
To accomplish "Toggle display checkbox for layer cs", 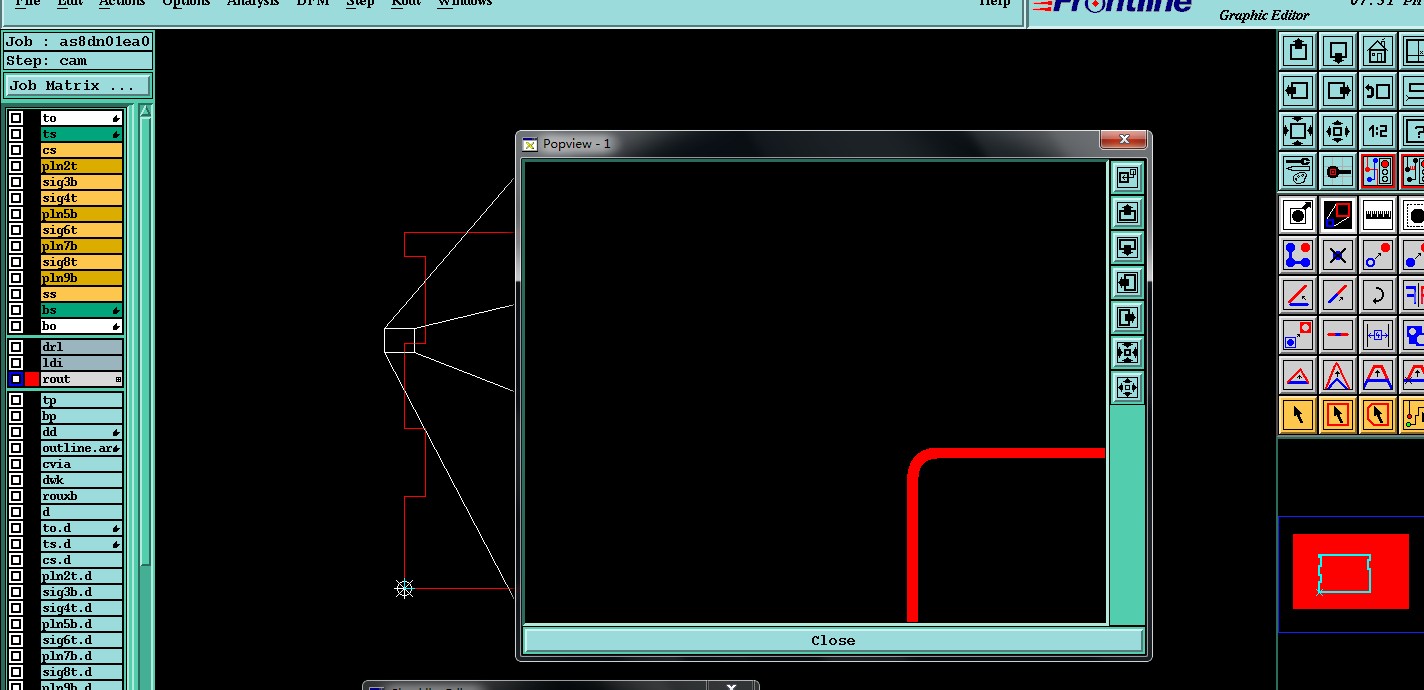I will (x=16, y=150).
